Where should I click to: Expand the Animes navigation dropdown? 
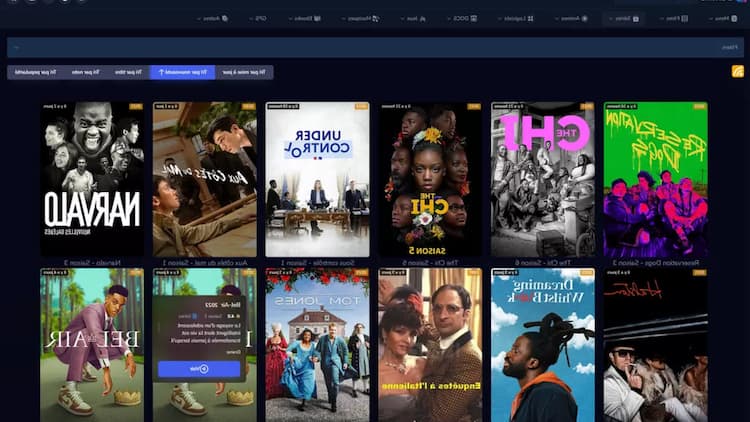tap(572, 19)
